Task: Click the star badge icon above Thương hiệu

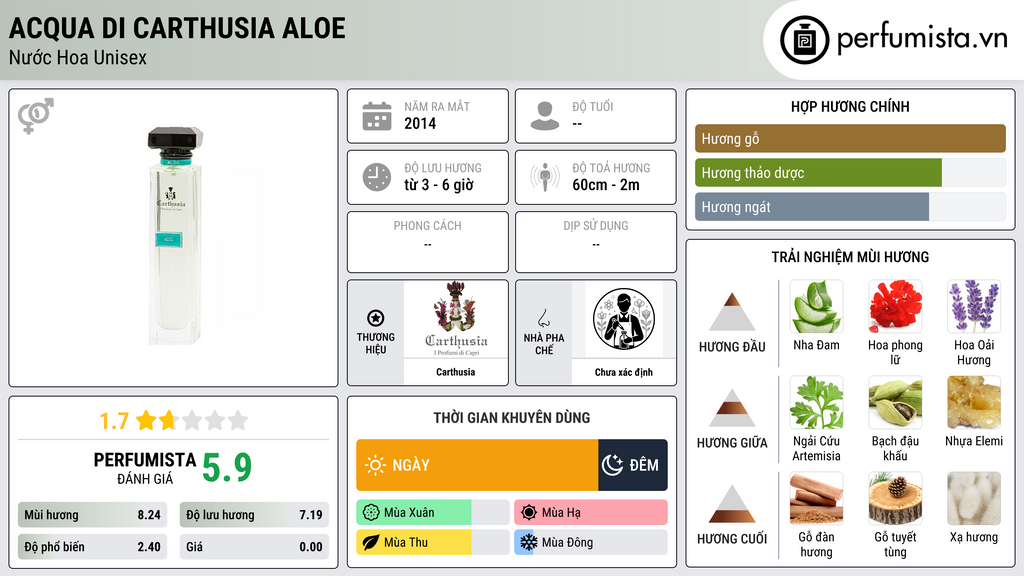Action: [376, 318]
